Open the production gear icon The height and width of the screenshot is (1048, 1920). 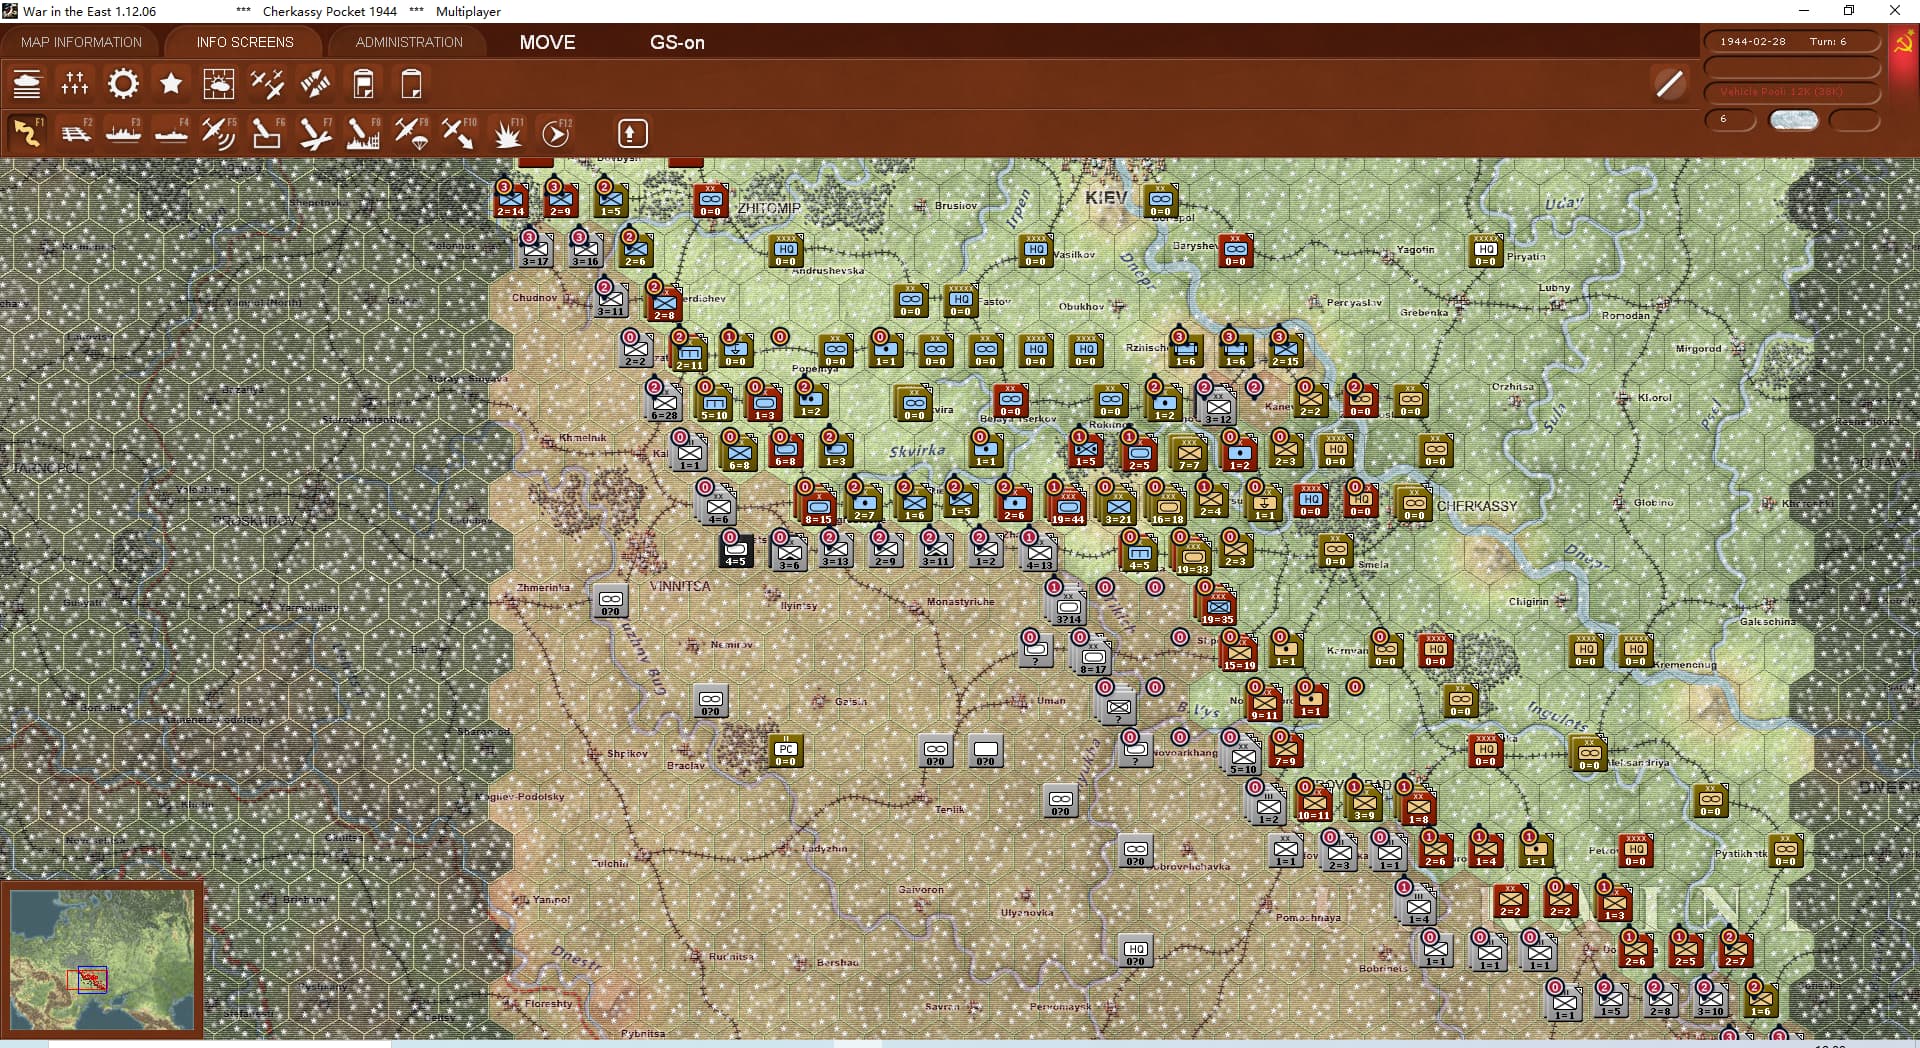[123, 84]
